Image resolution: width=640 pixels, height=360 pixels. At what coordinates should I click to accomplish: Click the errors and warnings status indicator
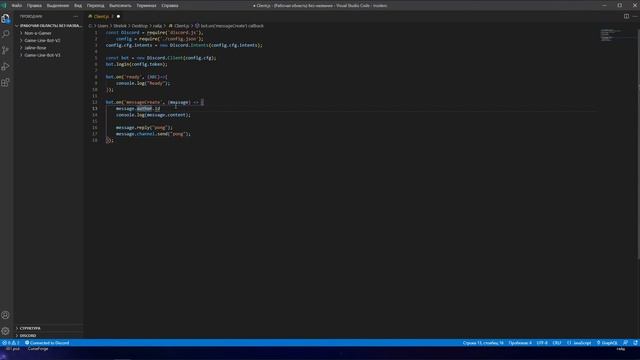click(x=11, y=343)
